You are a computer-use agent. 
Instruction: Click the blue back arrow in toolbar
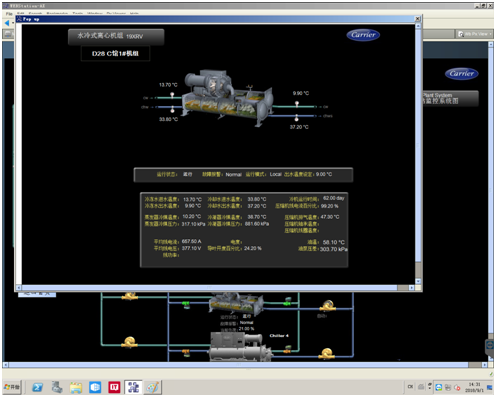[x=7, y=23]
